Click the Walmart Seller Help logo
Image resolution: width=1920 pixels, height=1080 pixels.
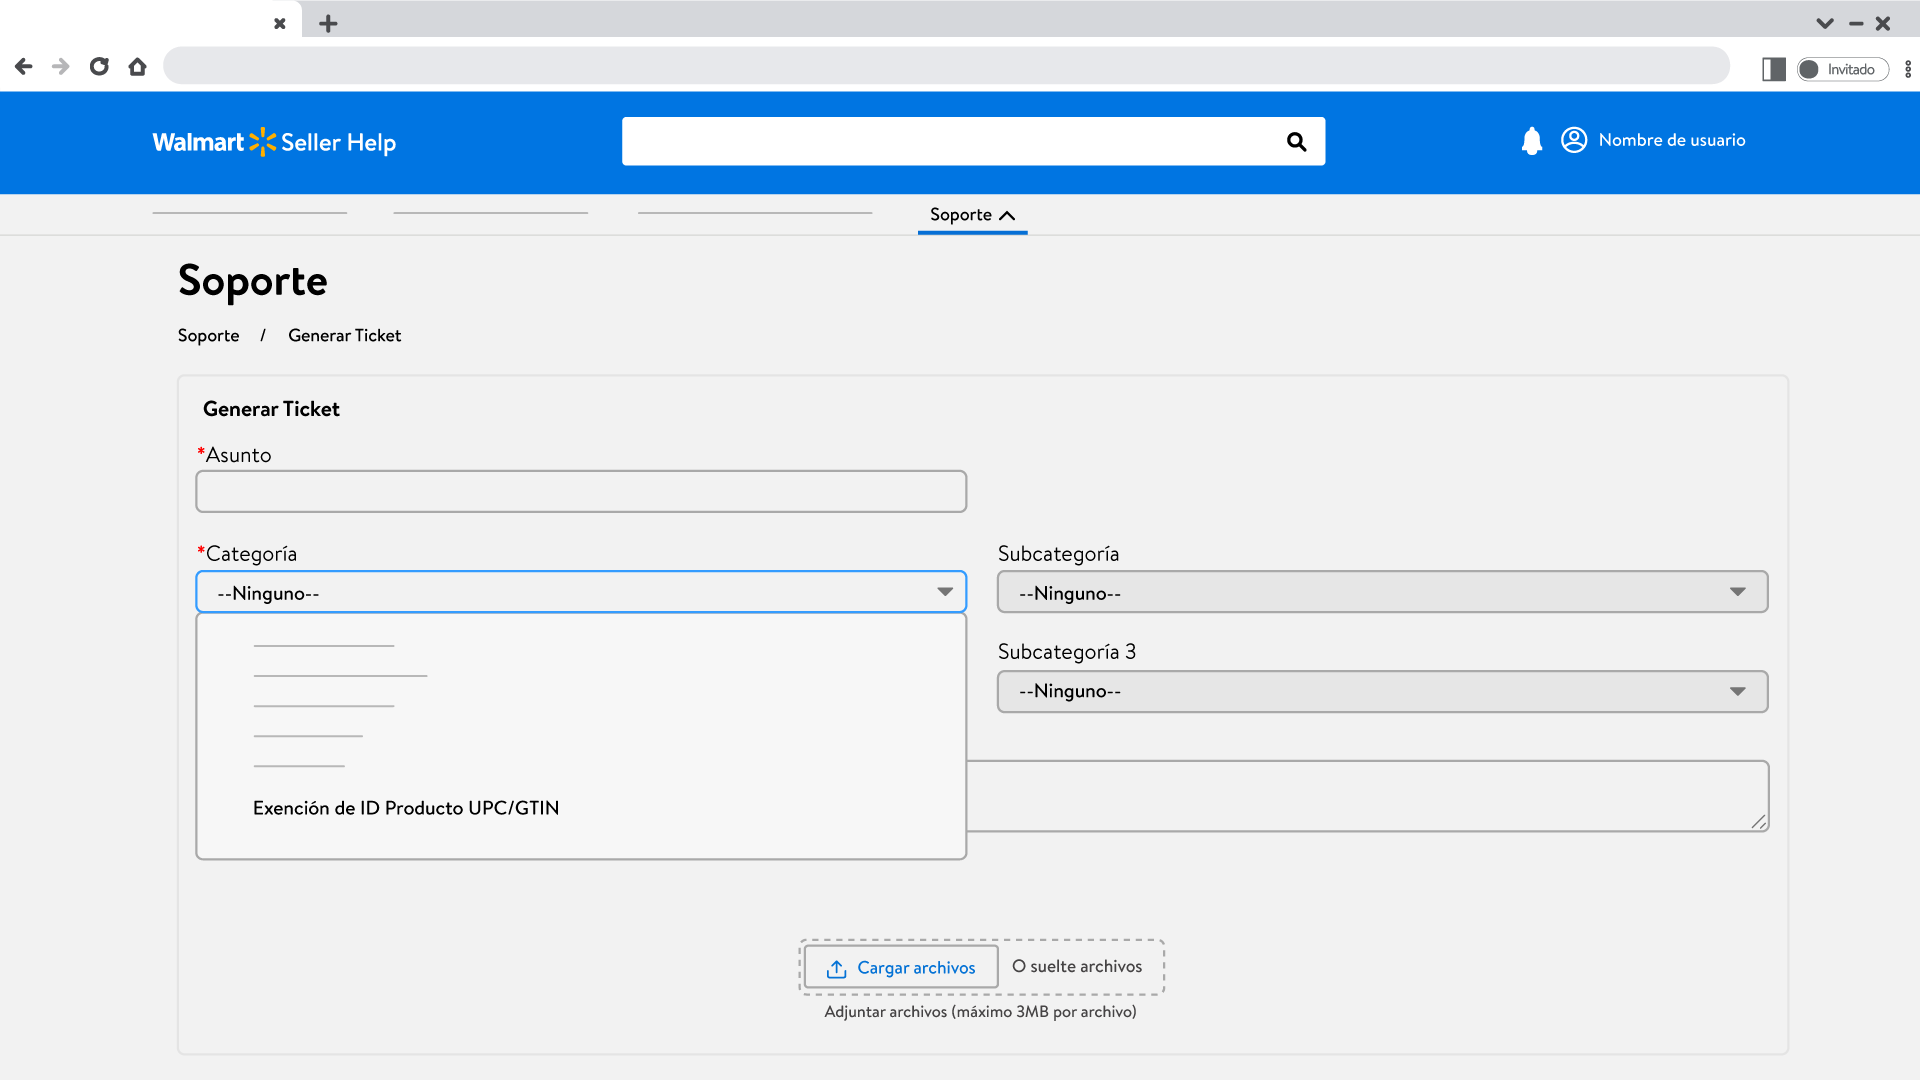(x=274, y=142)
